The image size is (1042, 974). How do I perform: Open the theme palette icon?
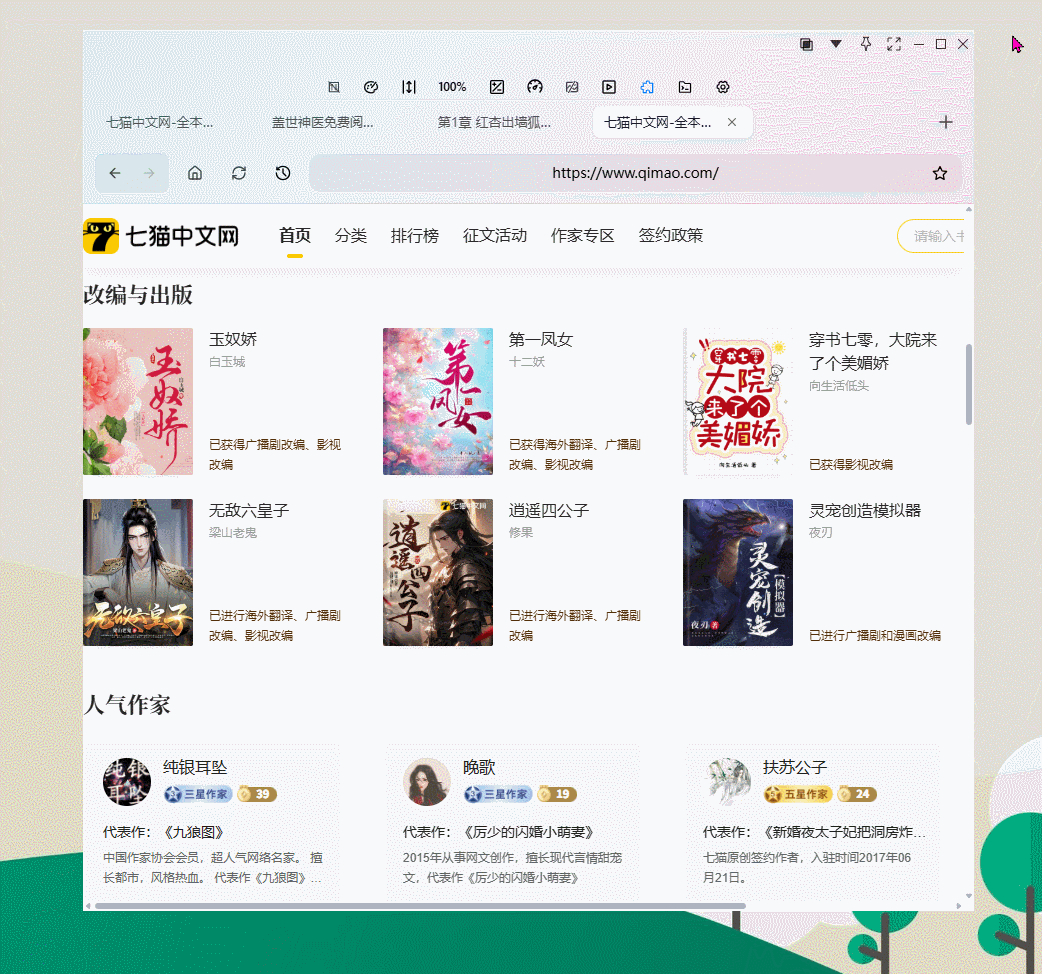[x=371, y=87]
